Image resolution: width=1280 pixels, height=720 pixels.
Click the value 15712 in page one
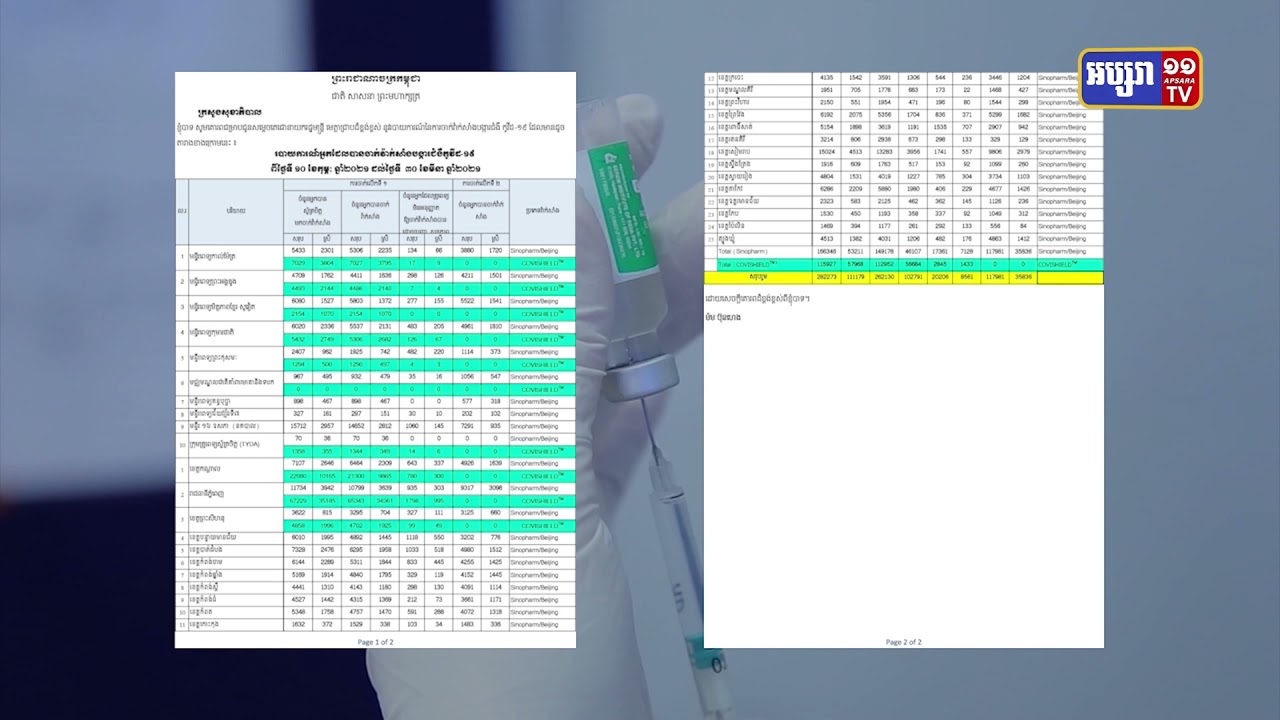pyautogui.click(x=298, y=426)
